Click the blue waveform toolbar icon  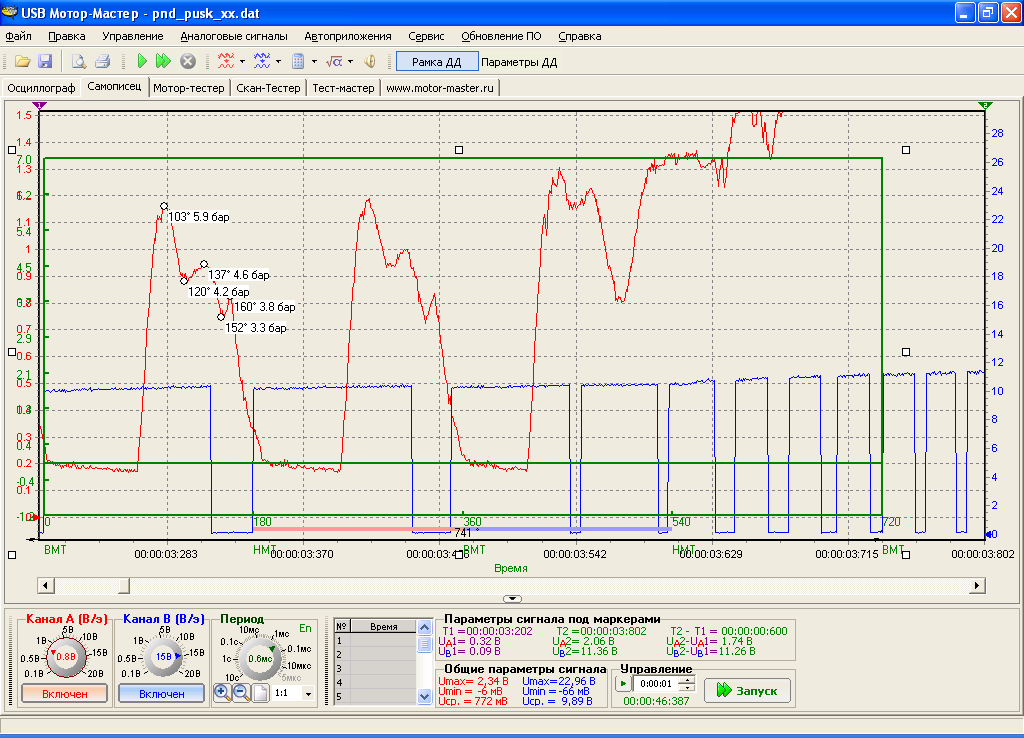tap(262, 61)
